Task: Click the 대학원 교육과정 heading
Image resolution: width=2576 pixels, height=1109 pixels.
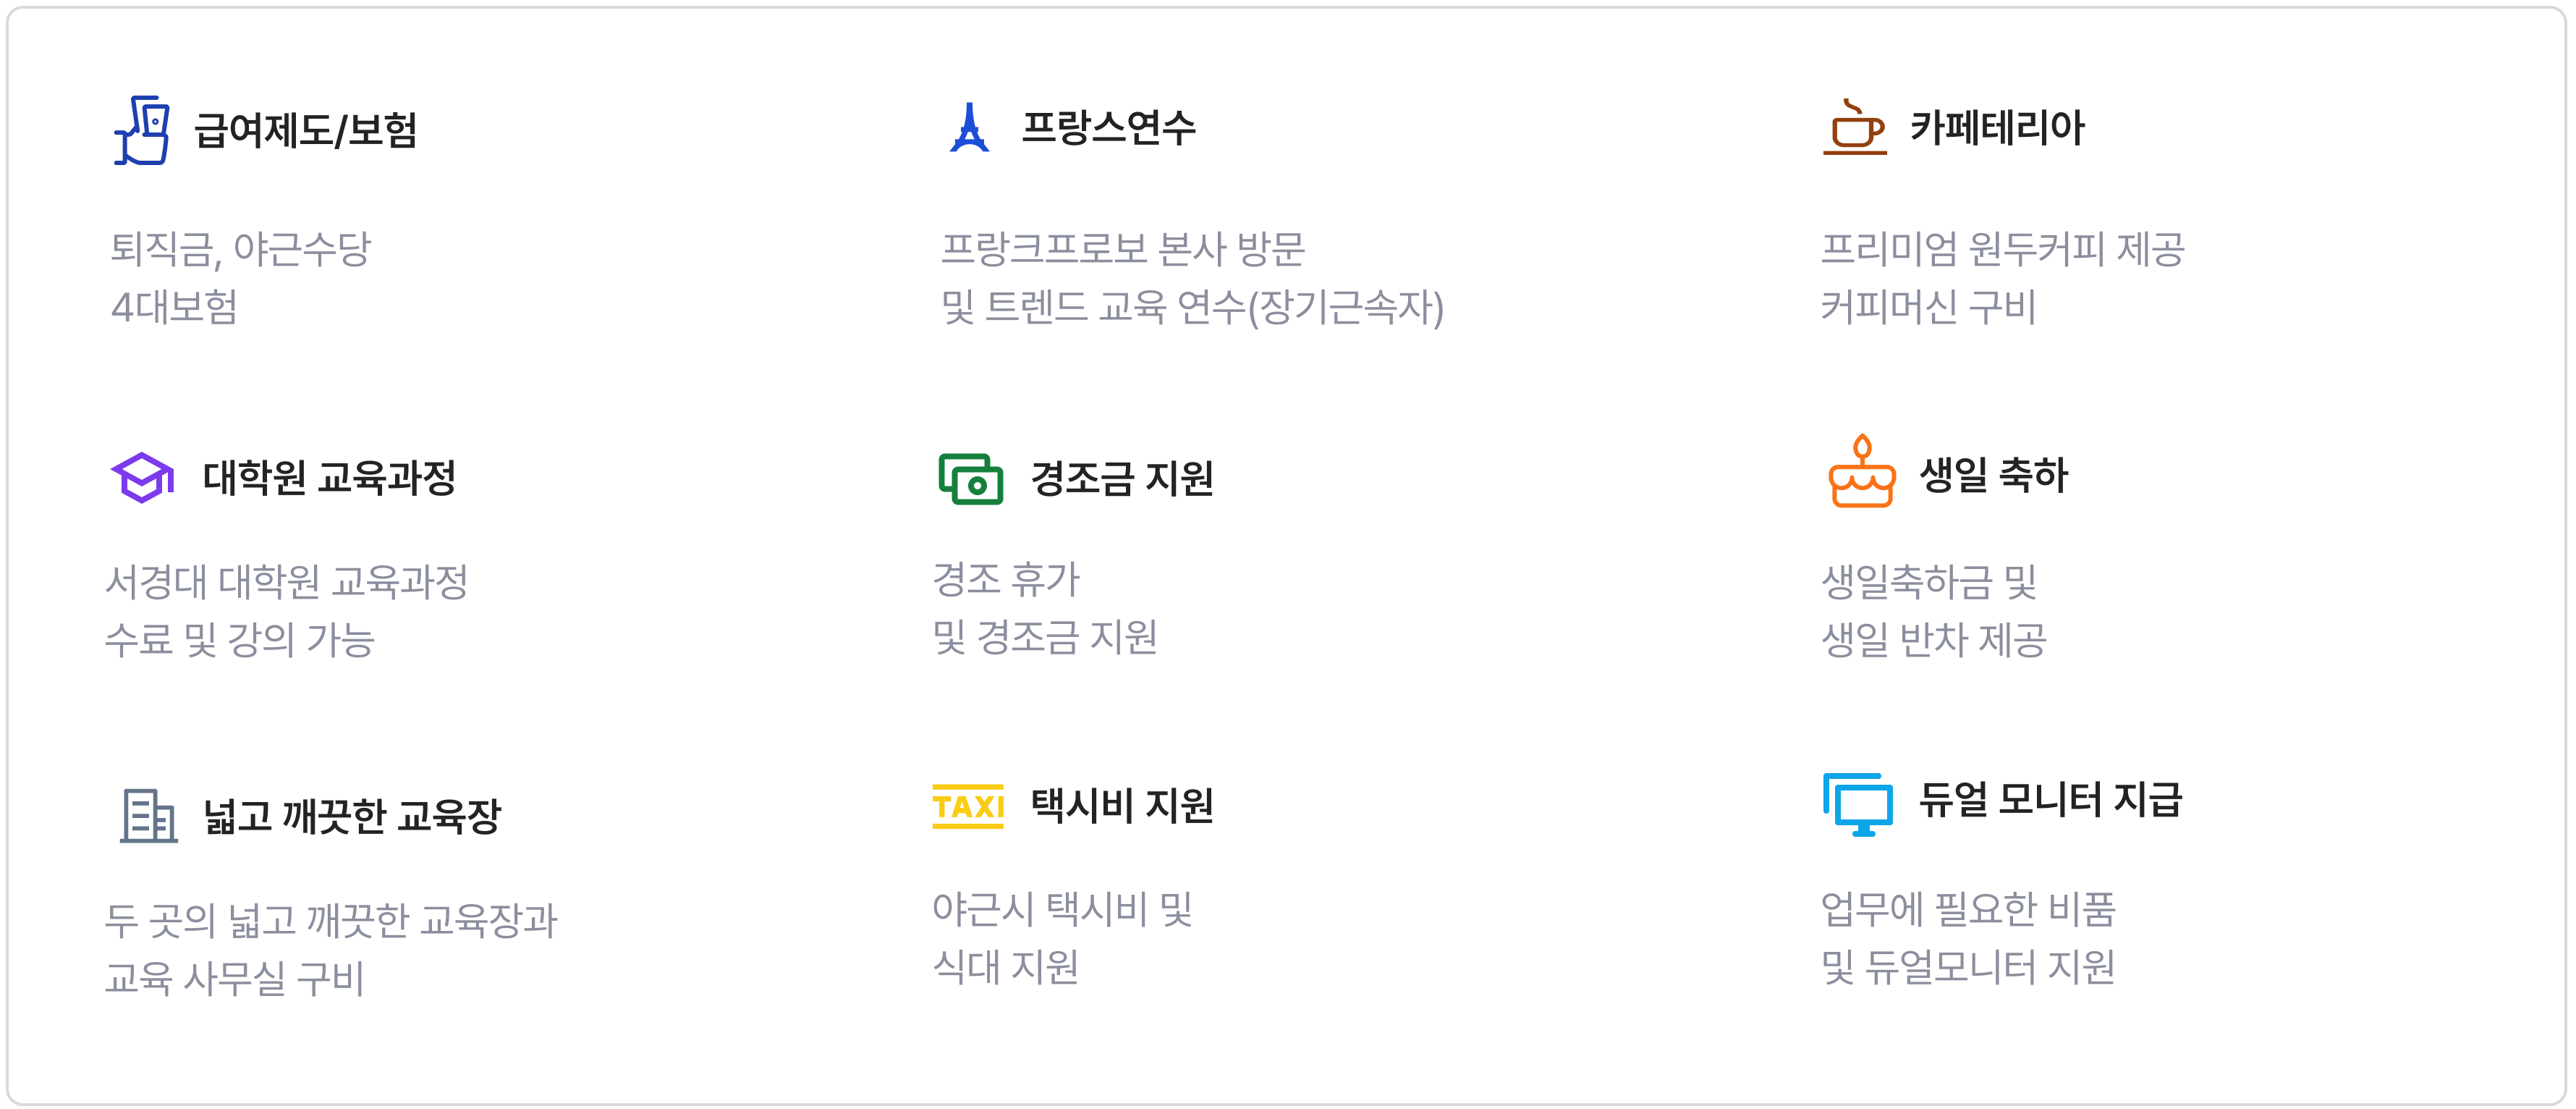Action: 329,478
